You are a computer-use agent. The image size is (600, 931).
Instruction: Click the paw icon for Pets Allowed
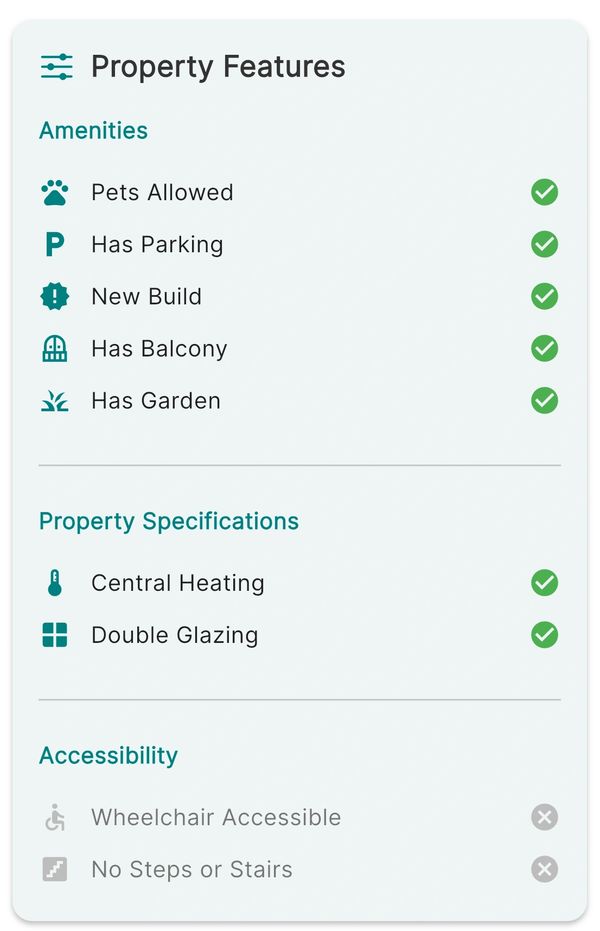(55, 192)
